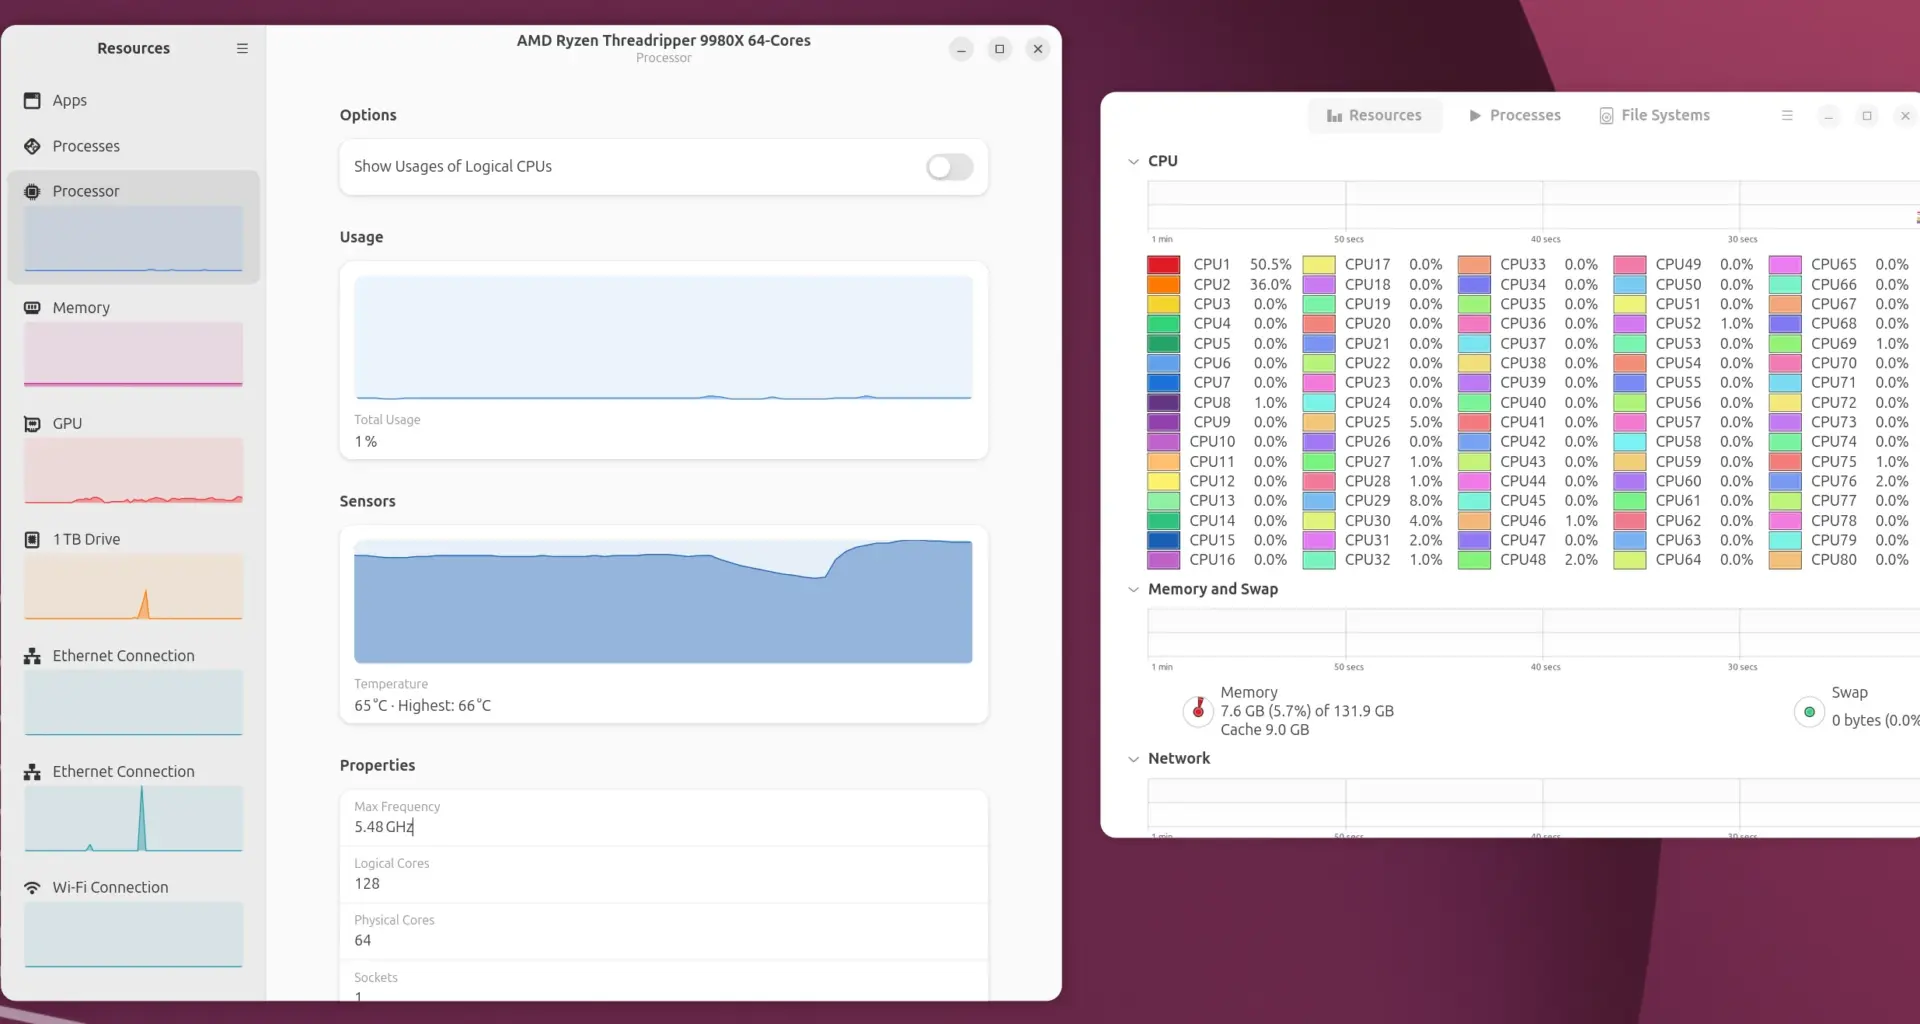Click '65 °C · Highest: 66 °C' temperature value
Image resolution: width=1920 pixels, height=1024 pixels.
click(422, 706)
